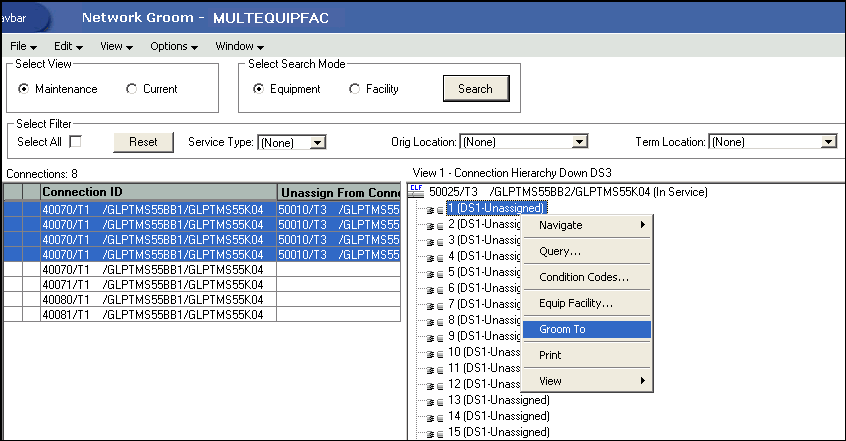Expand the Navigate submenu in context menu
This screenshot has width=846, height=441.
tap(587, 225)
